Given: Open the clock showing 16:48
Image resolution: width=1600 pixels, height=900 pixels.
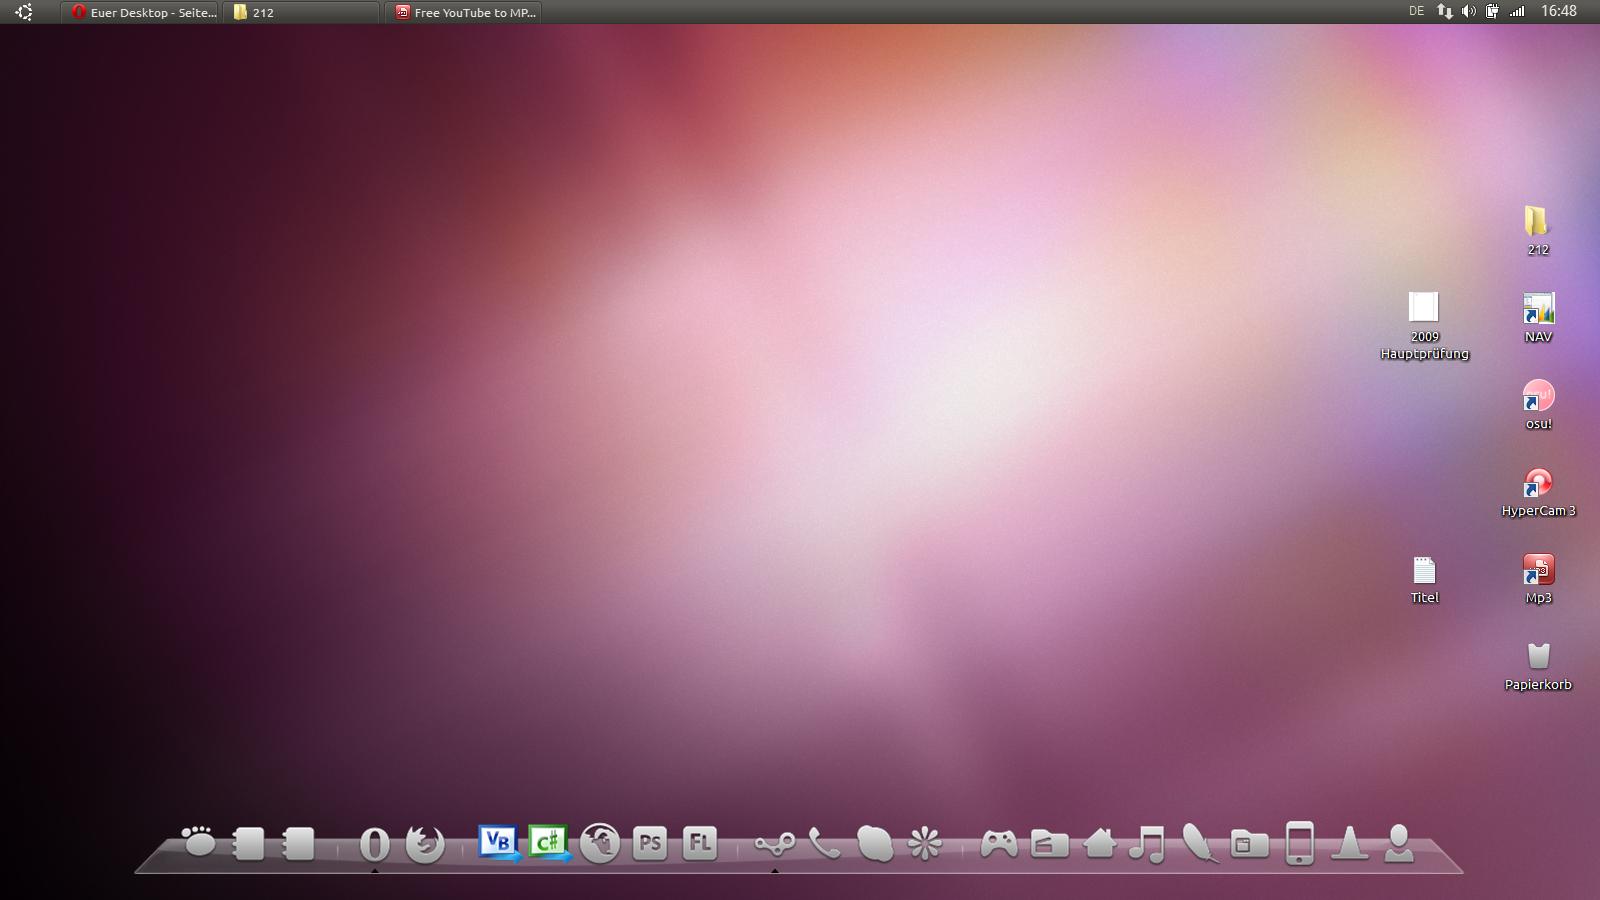Looking at the screenshot, I should pos(1558,11).
